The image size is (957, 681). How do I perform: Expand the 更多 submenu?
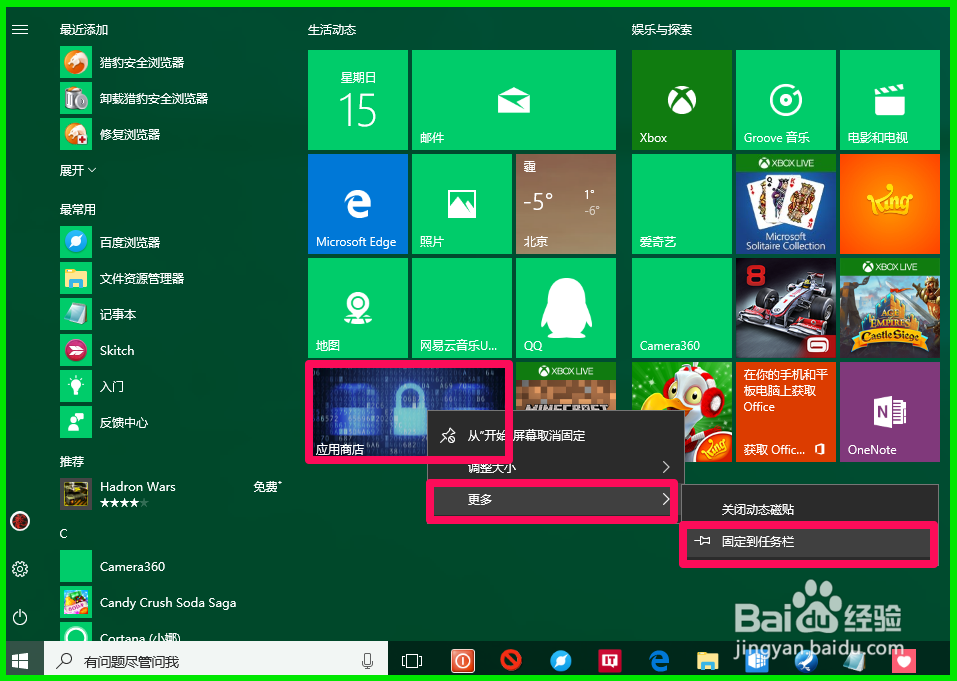pyautogui.click(x=552, y=500)
